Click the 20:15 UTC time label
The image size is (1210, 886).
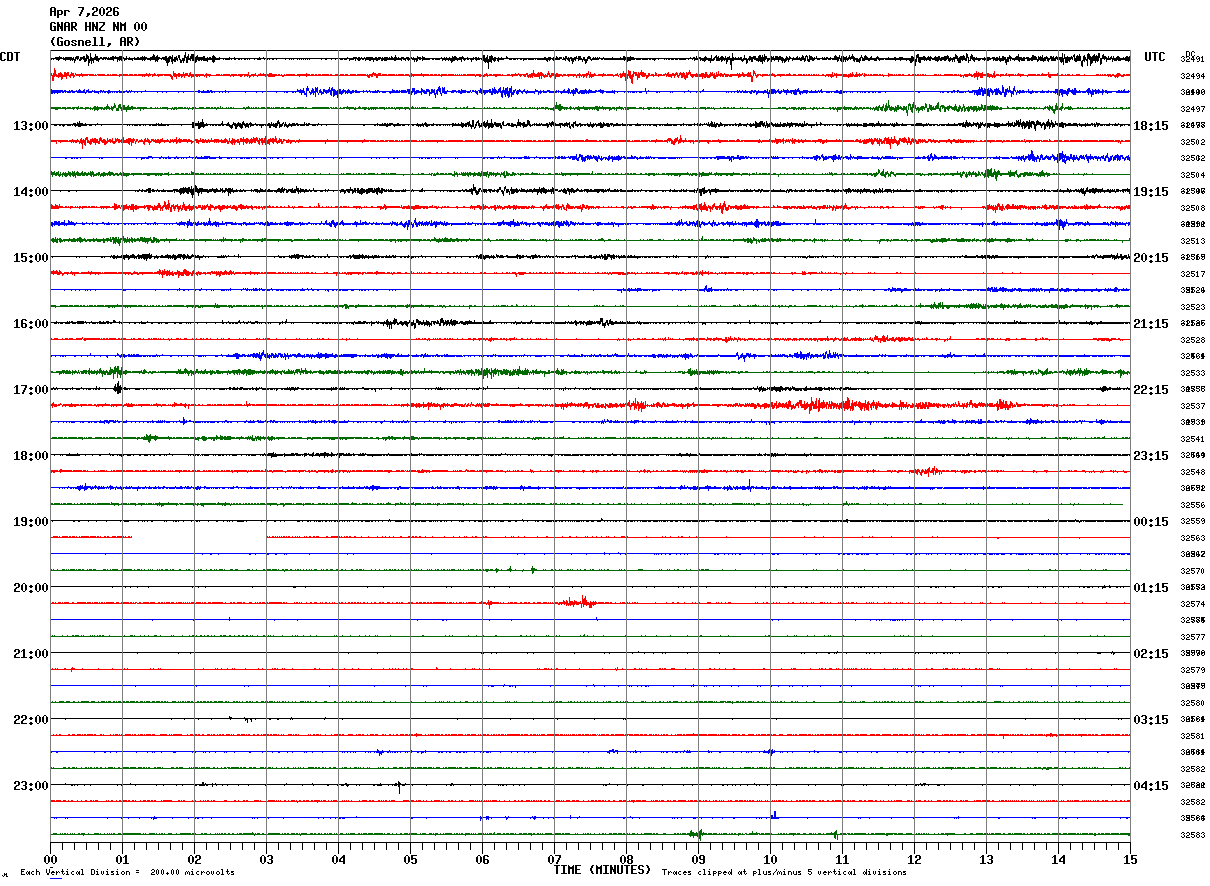tap(1151, 258)
